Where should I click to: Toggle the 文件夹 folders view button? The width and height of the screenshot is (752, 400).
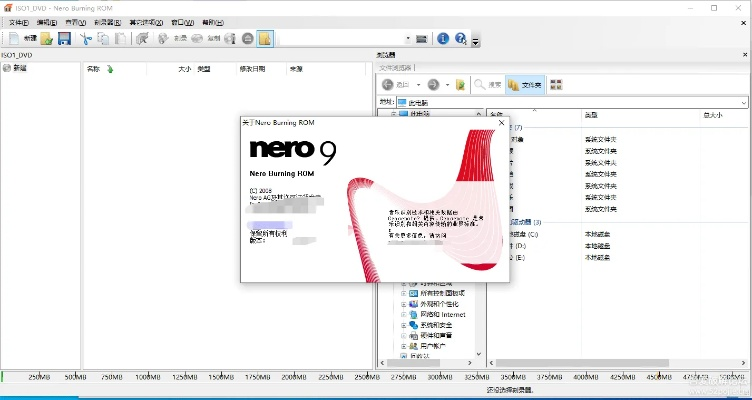pos(525,85)
